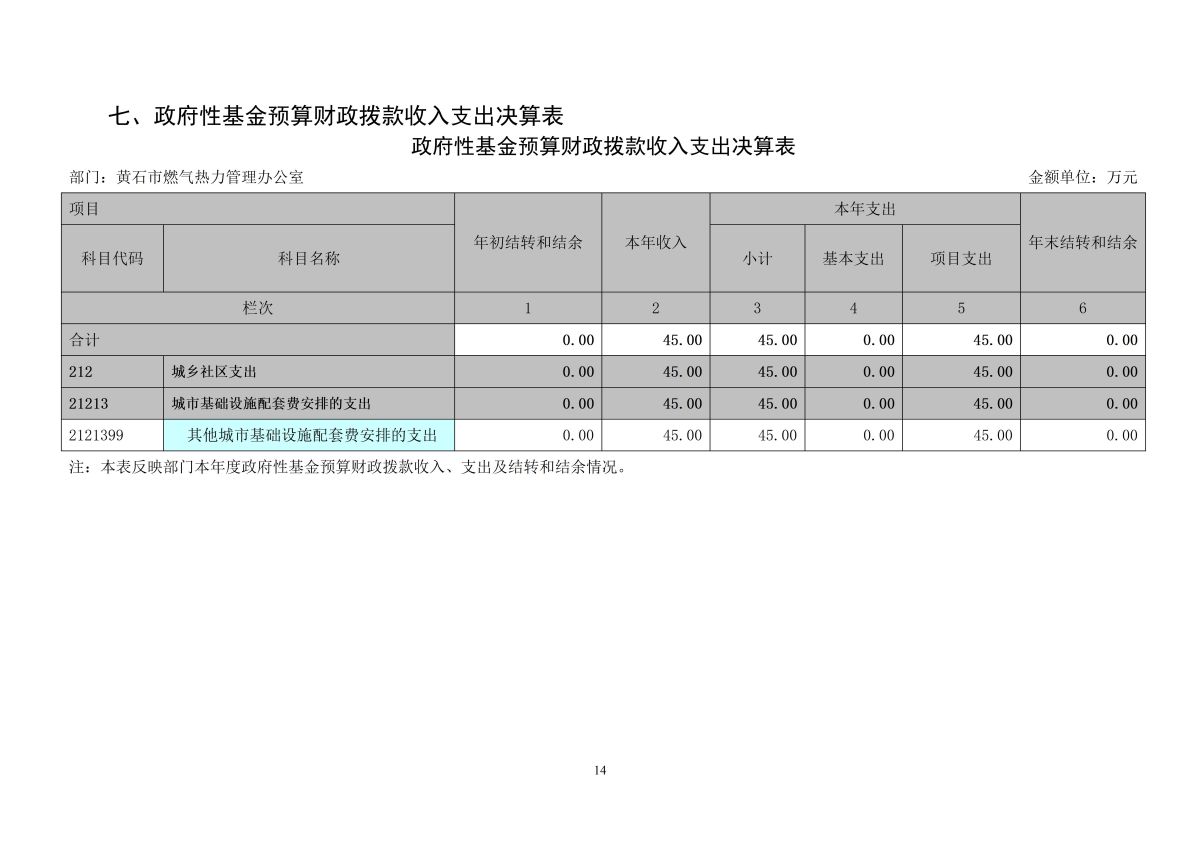Click column number 1 in 栏次 row
The width and height of the screenshot is (1200, 848).
(528, 308)
